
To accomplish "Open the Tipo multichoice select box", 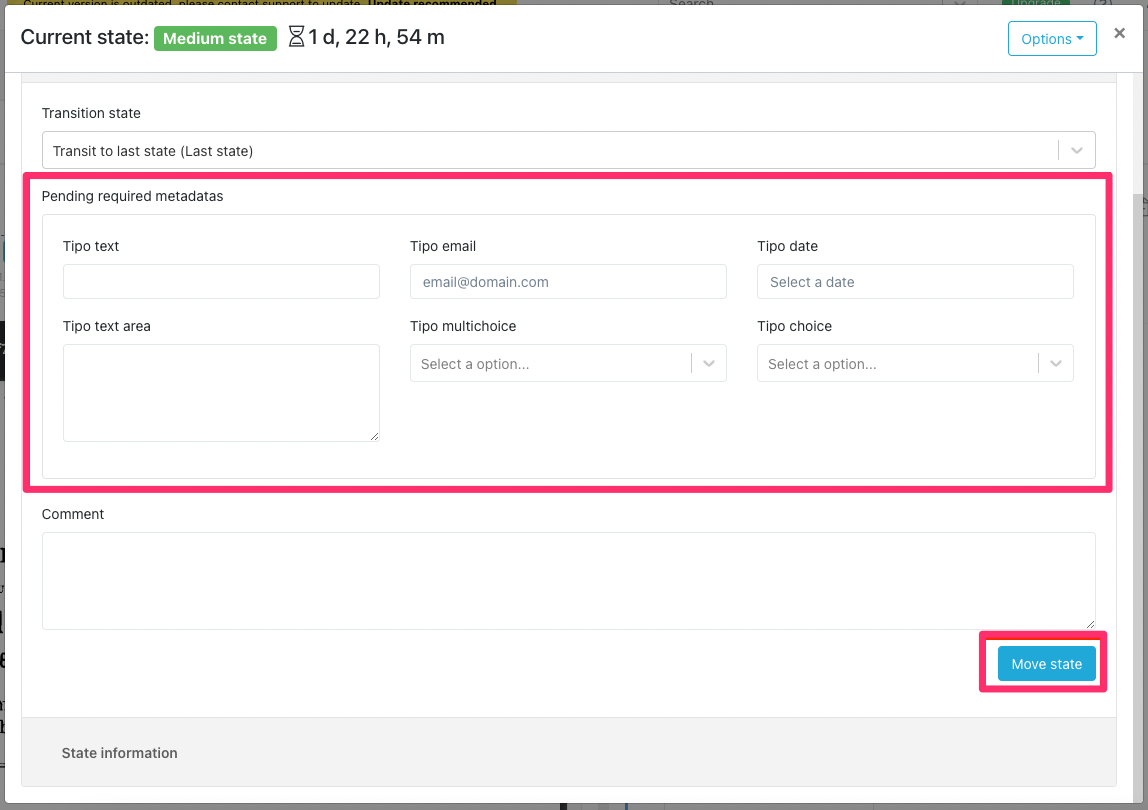I will [x=550, y=364].
